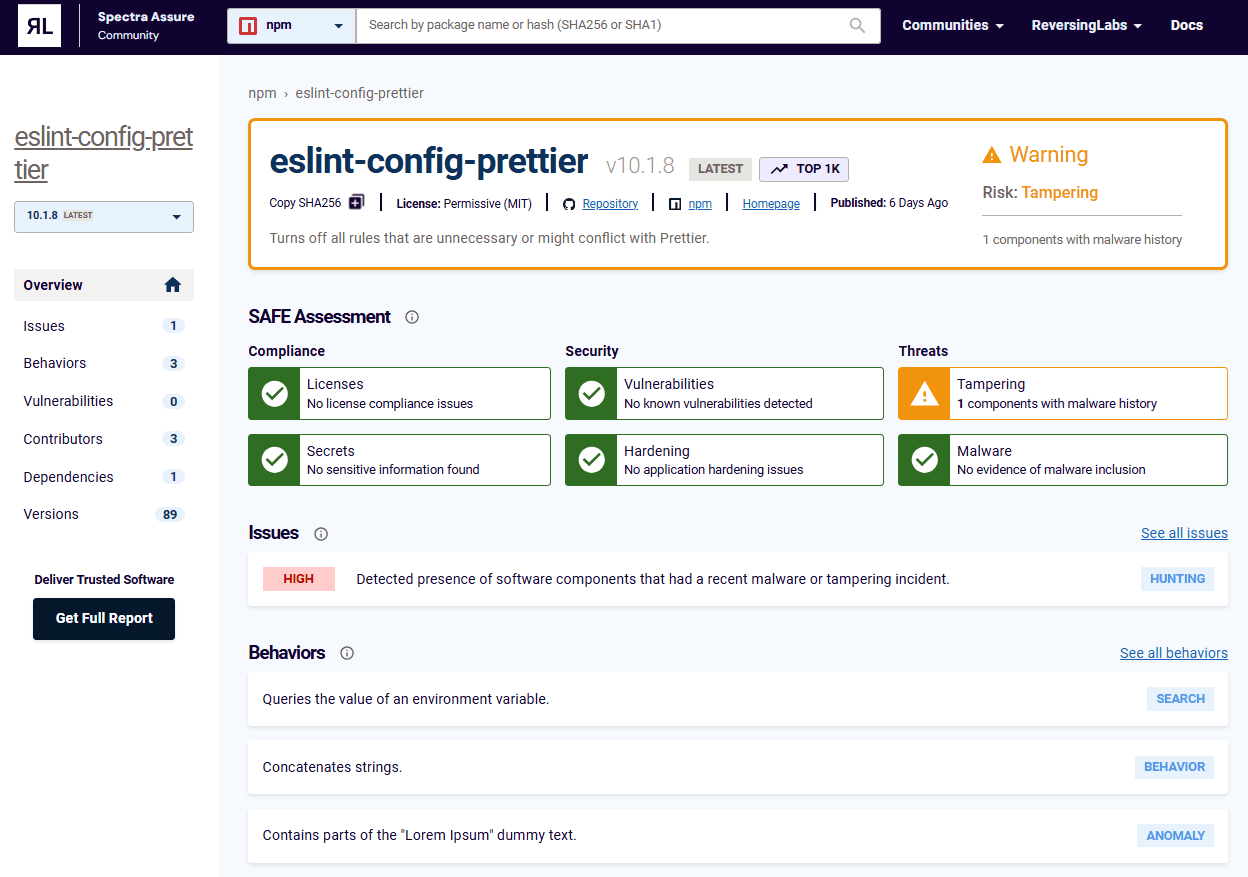Click the warning triangle on the Tampering card

coord(923,393)
